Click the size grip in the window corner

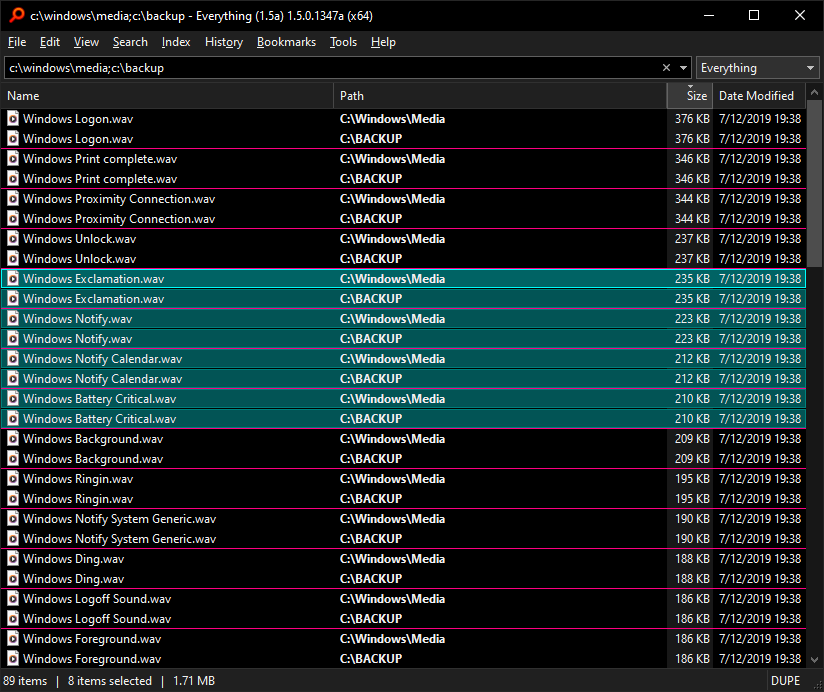817,685
